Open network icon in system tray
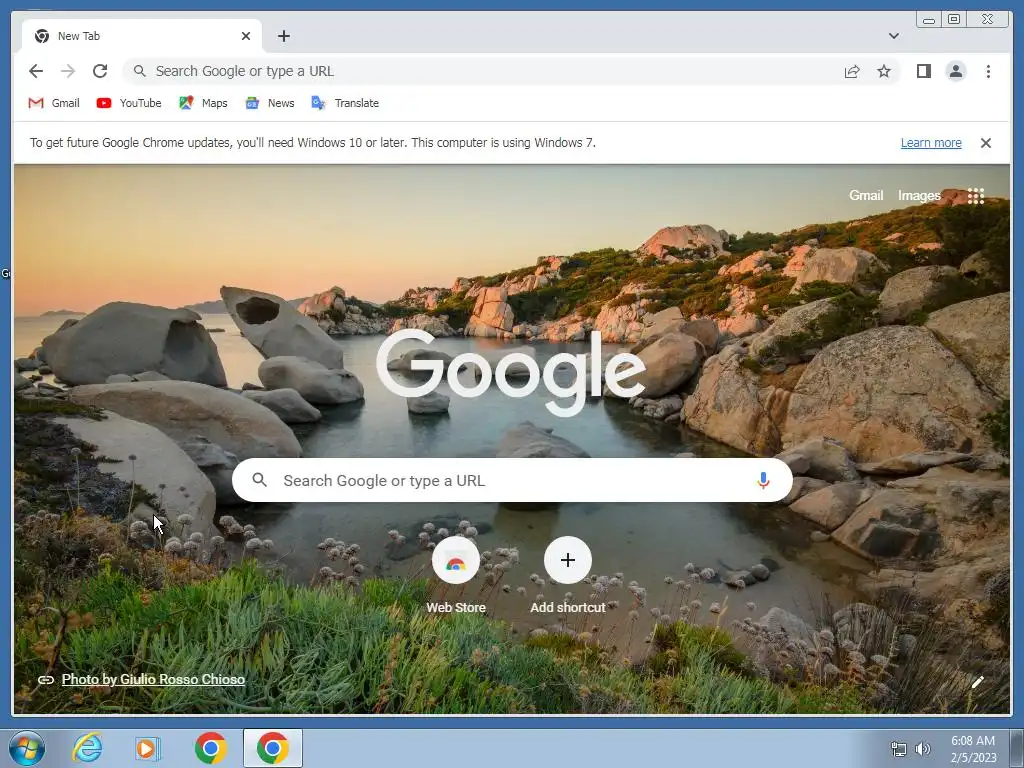This screenshot has width=1024, height=768. pos(899,749)
